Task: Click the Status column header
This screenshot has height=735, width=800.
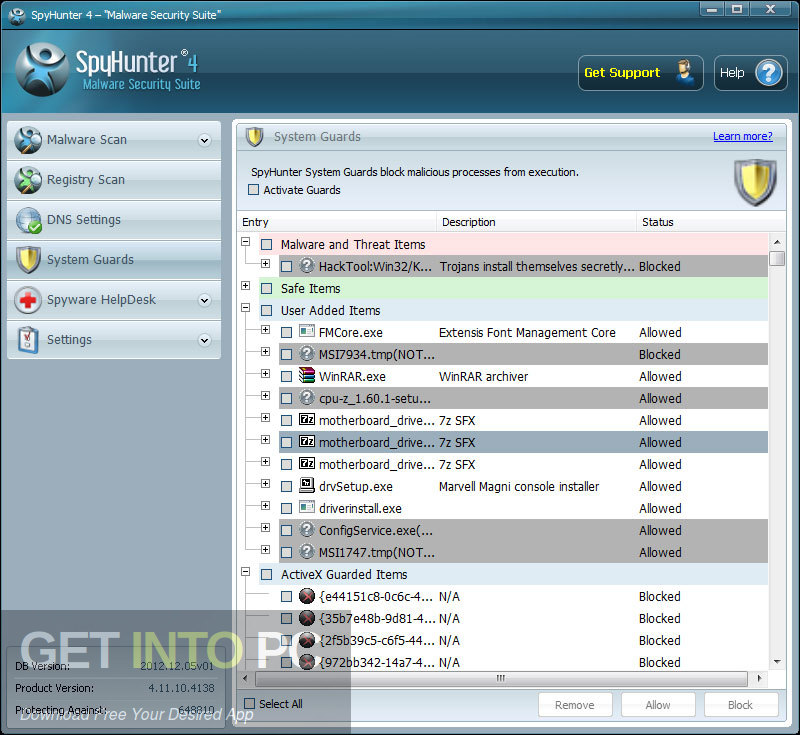Action: coord(710,222)
